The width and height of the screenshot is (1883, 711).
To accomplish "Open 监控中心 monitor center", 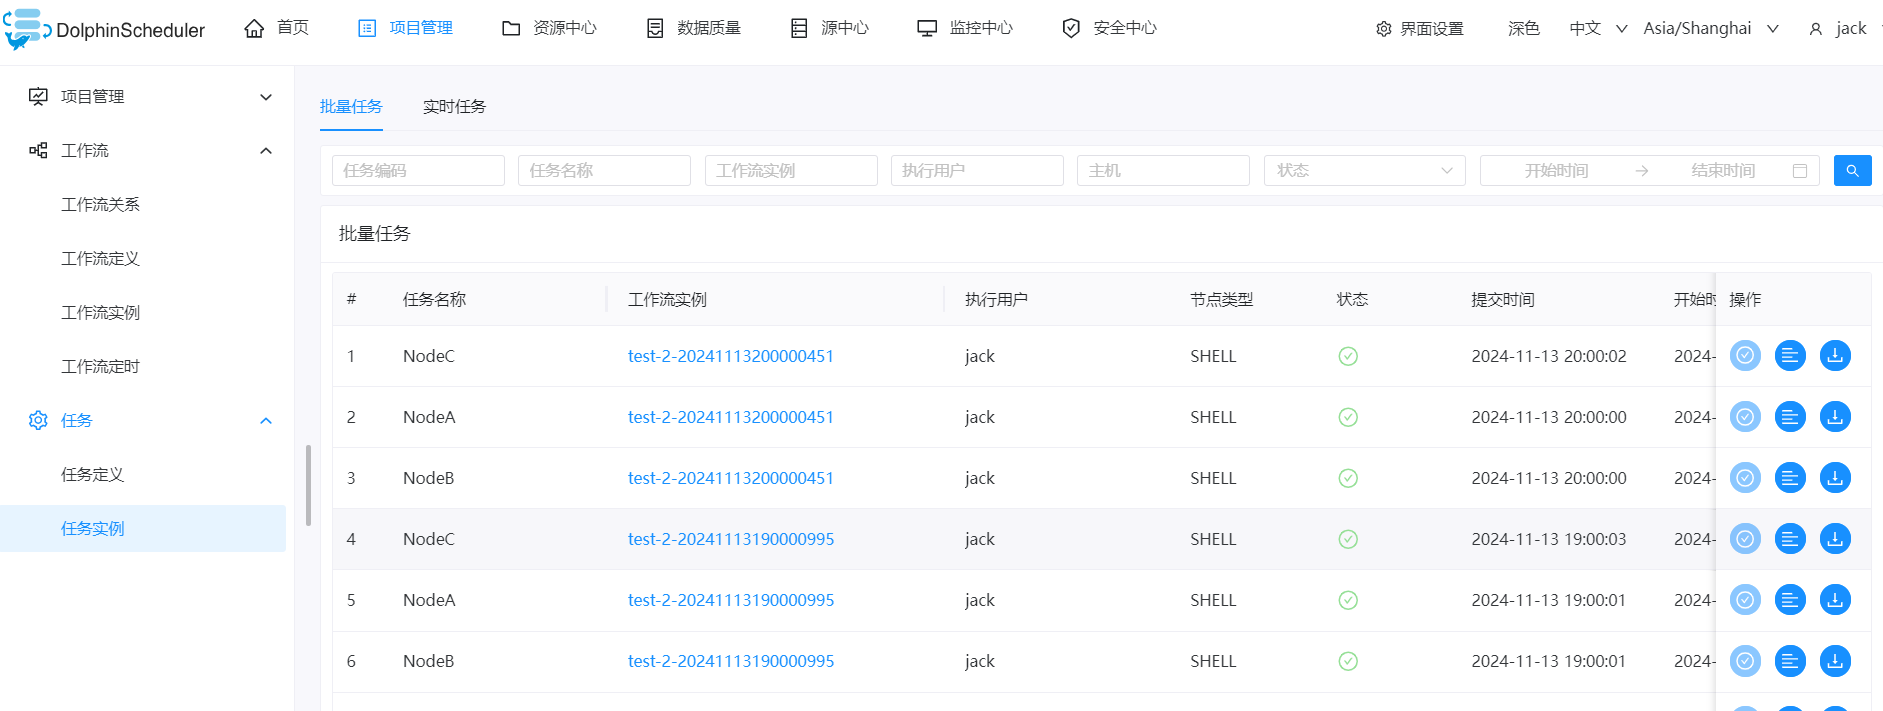I will (x=965, y=28).
